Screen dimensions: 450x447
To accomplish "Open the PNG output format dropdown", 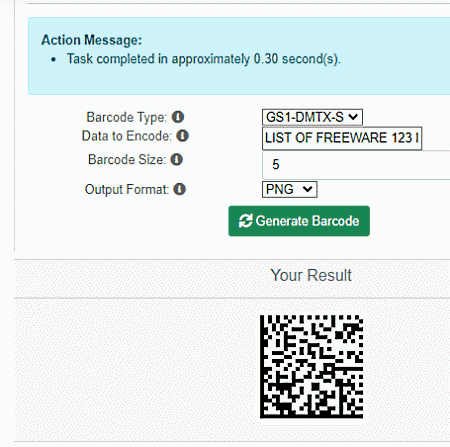I will pyautogui.click(x=289, y=189).
